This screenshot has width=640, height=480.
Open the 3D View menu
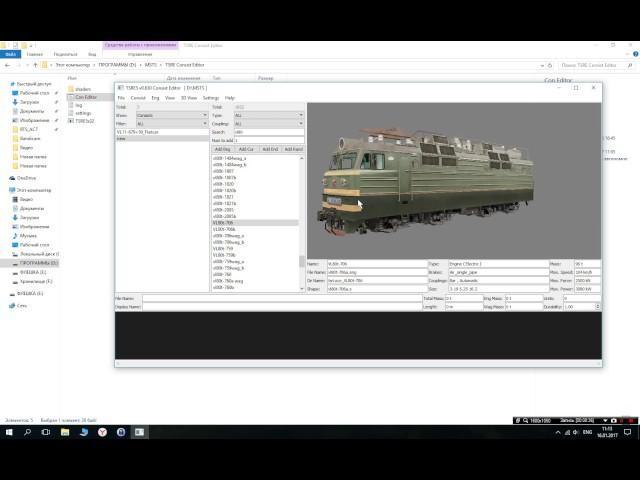coord(188,98)
